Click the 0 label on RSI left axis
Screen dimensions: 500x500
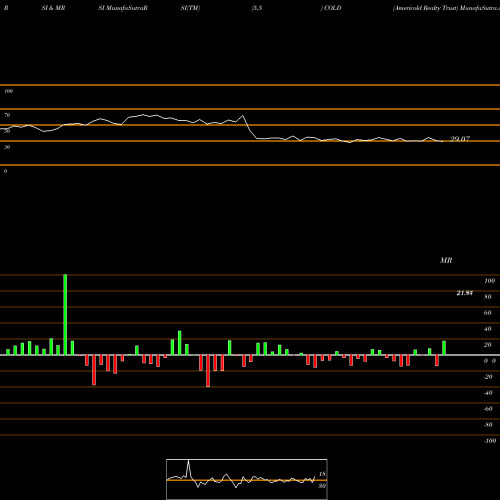[5, 171]
